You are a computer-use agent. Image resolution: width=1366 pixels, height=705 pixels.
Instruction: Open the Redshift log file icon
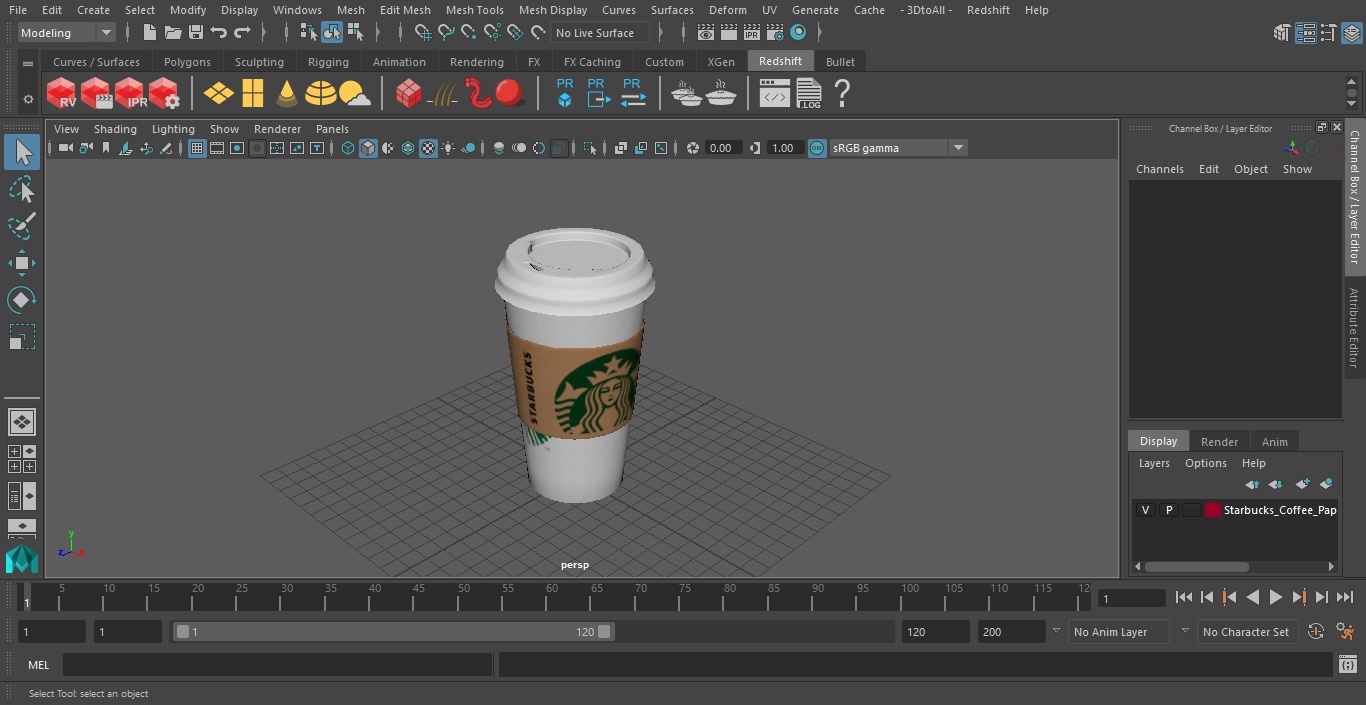(808, 94)
